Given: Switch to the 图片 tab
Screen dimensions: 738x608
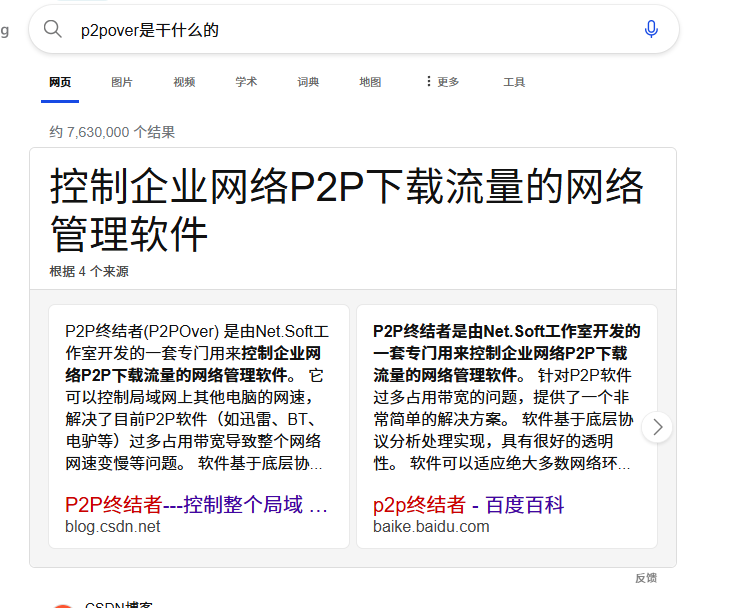Looking at the screenshot, I should (122, 82).
